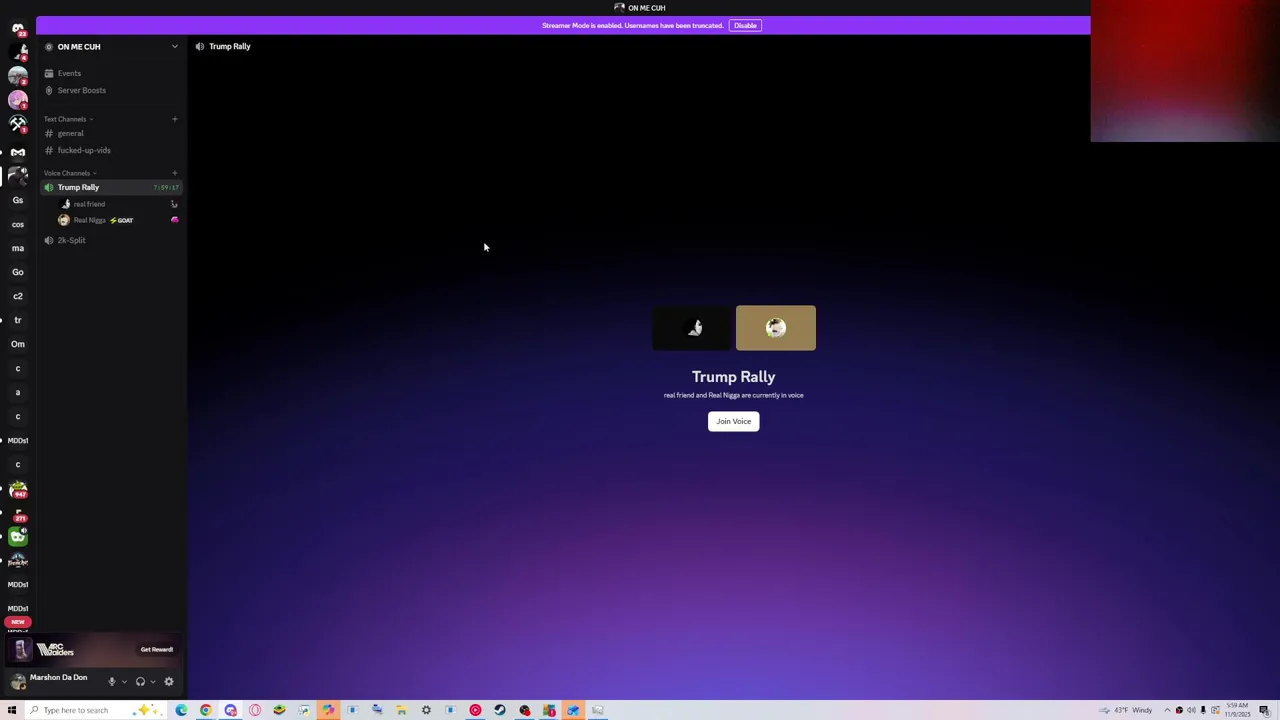Open the server icon with 2 badge

(18, 76)
